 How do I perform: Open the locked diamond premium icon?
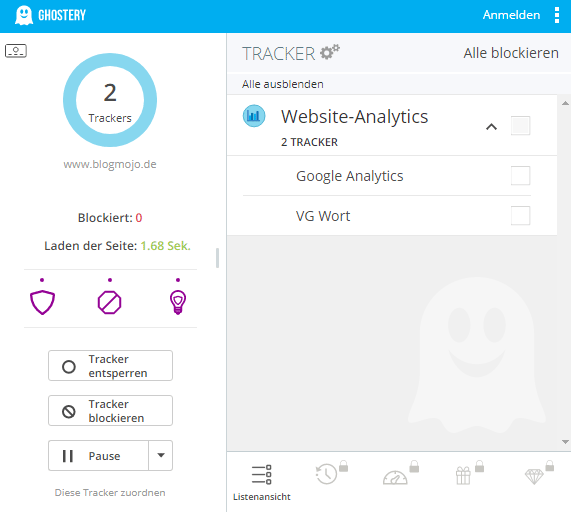point(539,473)
